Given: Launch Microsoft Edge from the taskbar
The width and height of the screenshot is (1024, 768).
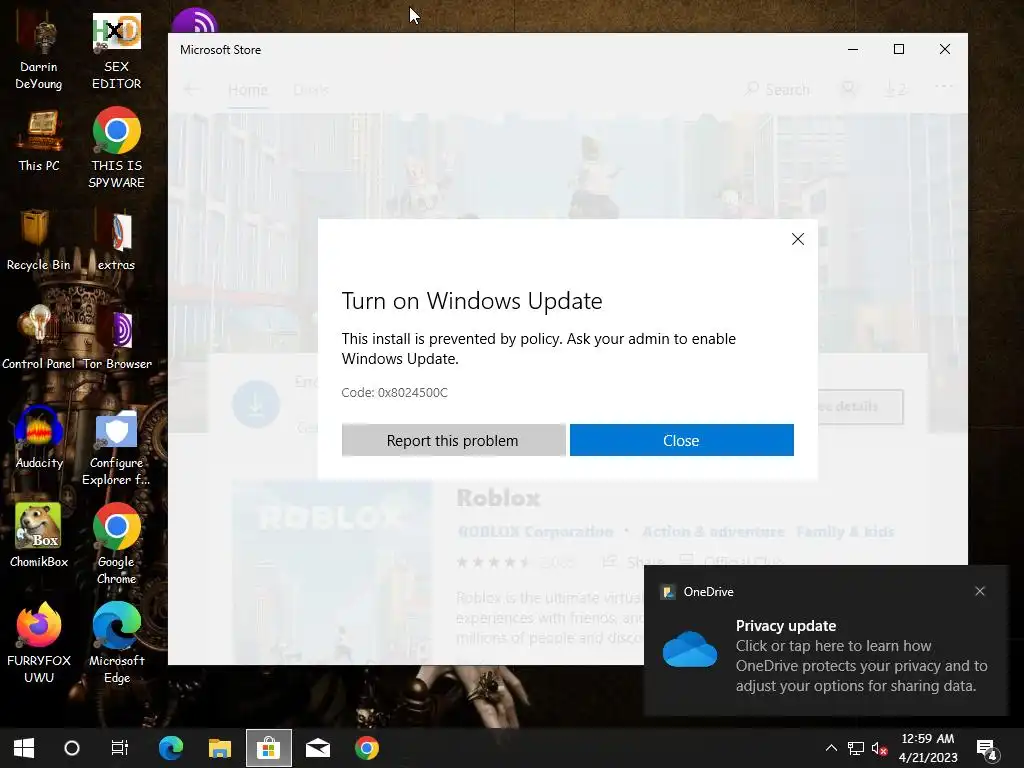Looking at the screenshot, I should [x=171, y=748].
